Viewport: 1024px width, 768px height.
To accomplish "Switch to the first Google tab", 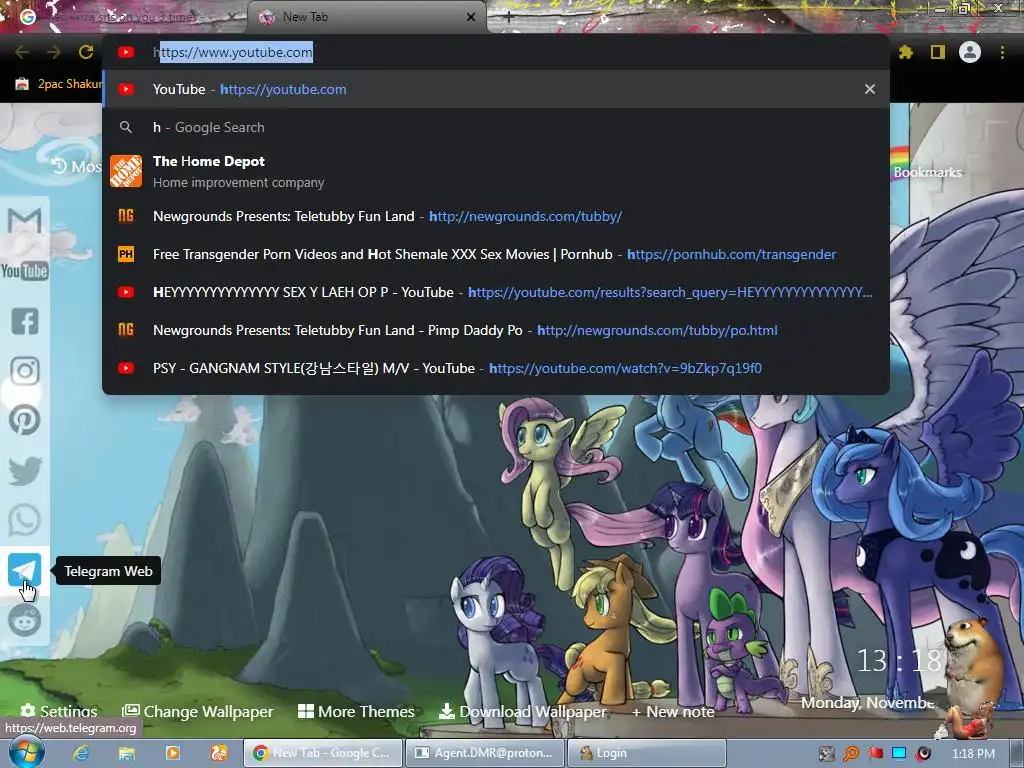I will click(123, 17).
